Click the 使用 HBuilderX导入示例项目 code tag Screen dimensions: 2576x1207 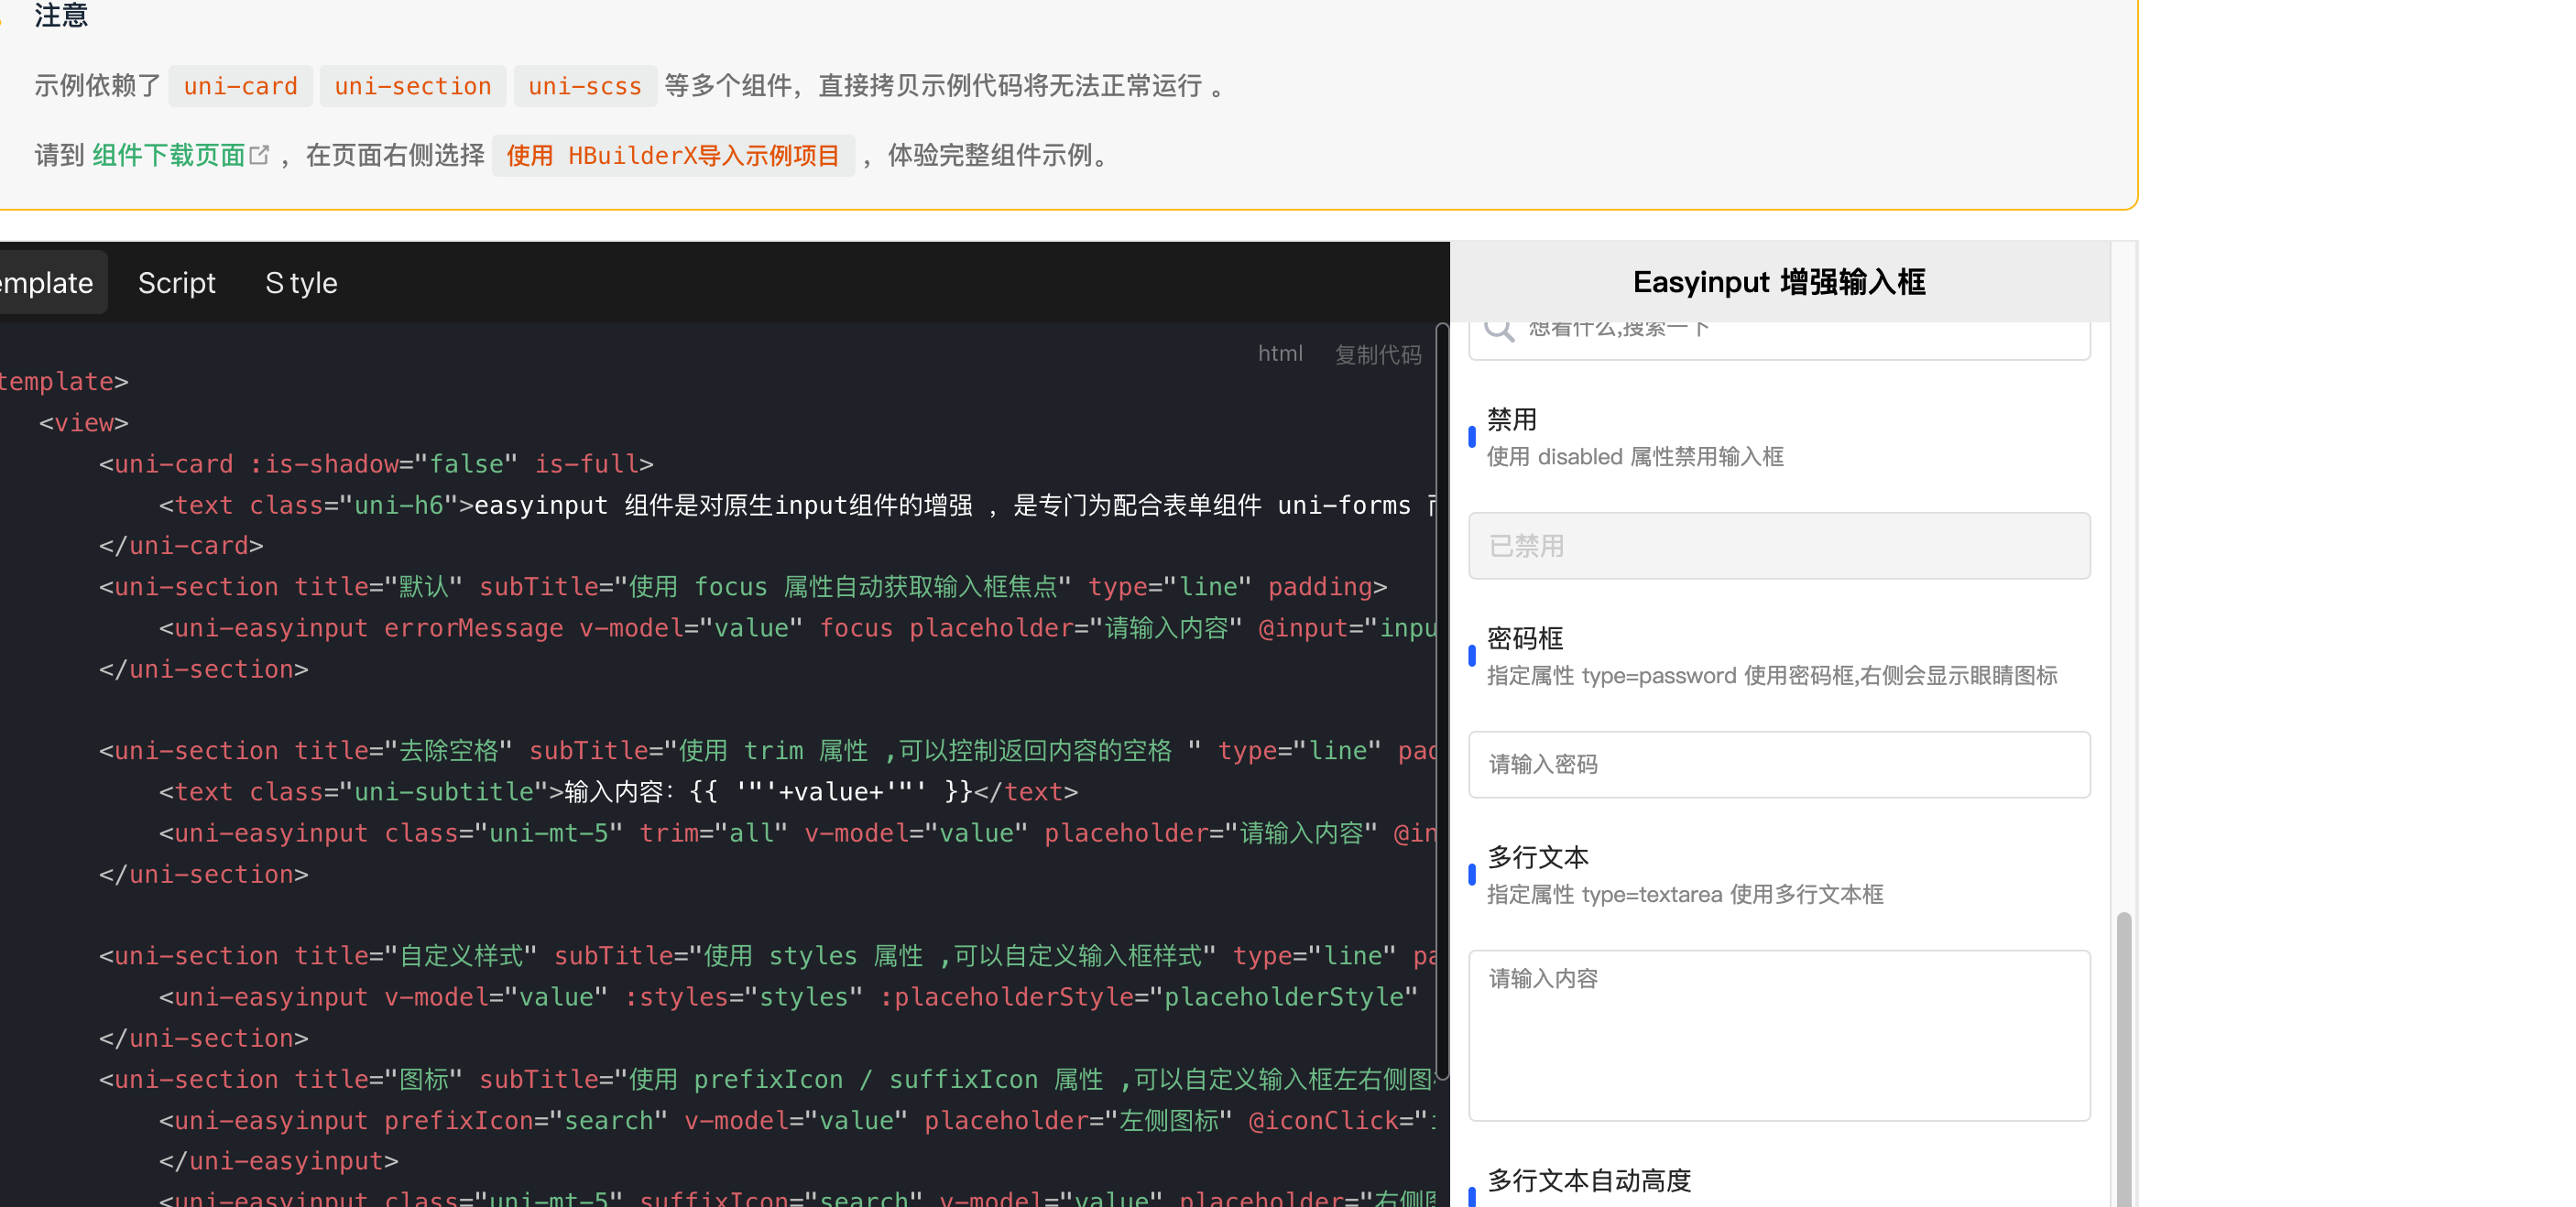(x=673, y=155)
